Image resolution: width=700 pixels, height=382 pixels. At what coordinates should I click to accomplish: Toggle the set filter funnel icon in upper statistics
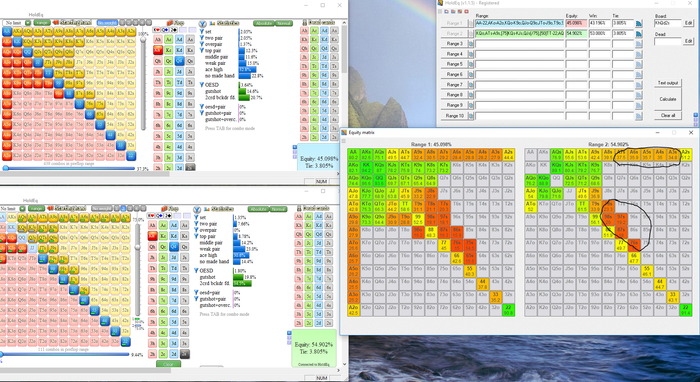tap(202, 32)
